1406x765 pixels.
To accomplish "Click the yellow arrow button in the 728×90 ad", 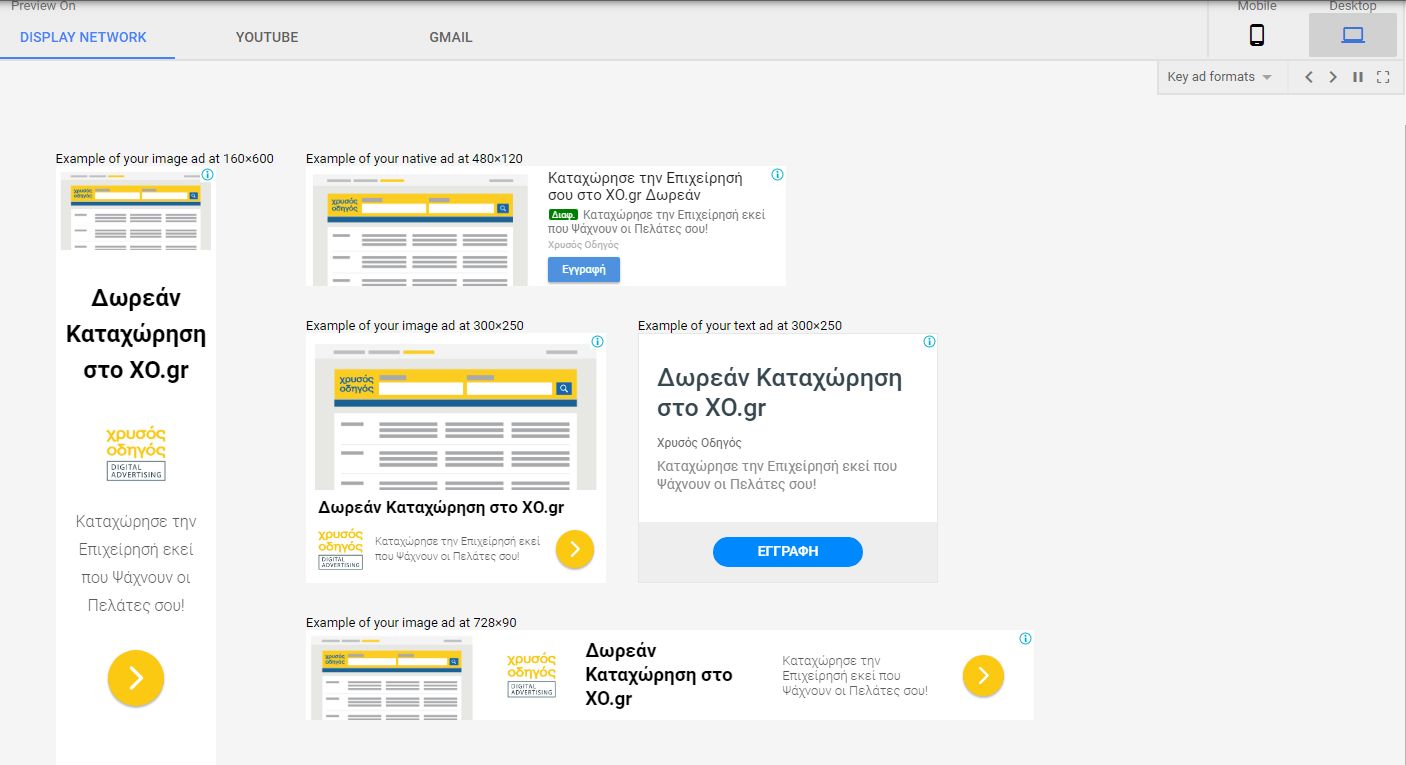I will (983, 676).
